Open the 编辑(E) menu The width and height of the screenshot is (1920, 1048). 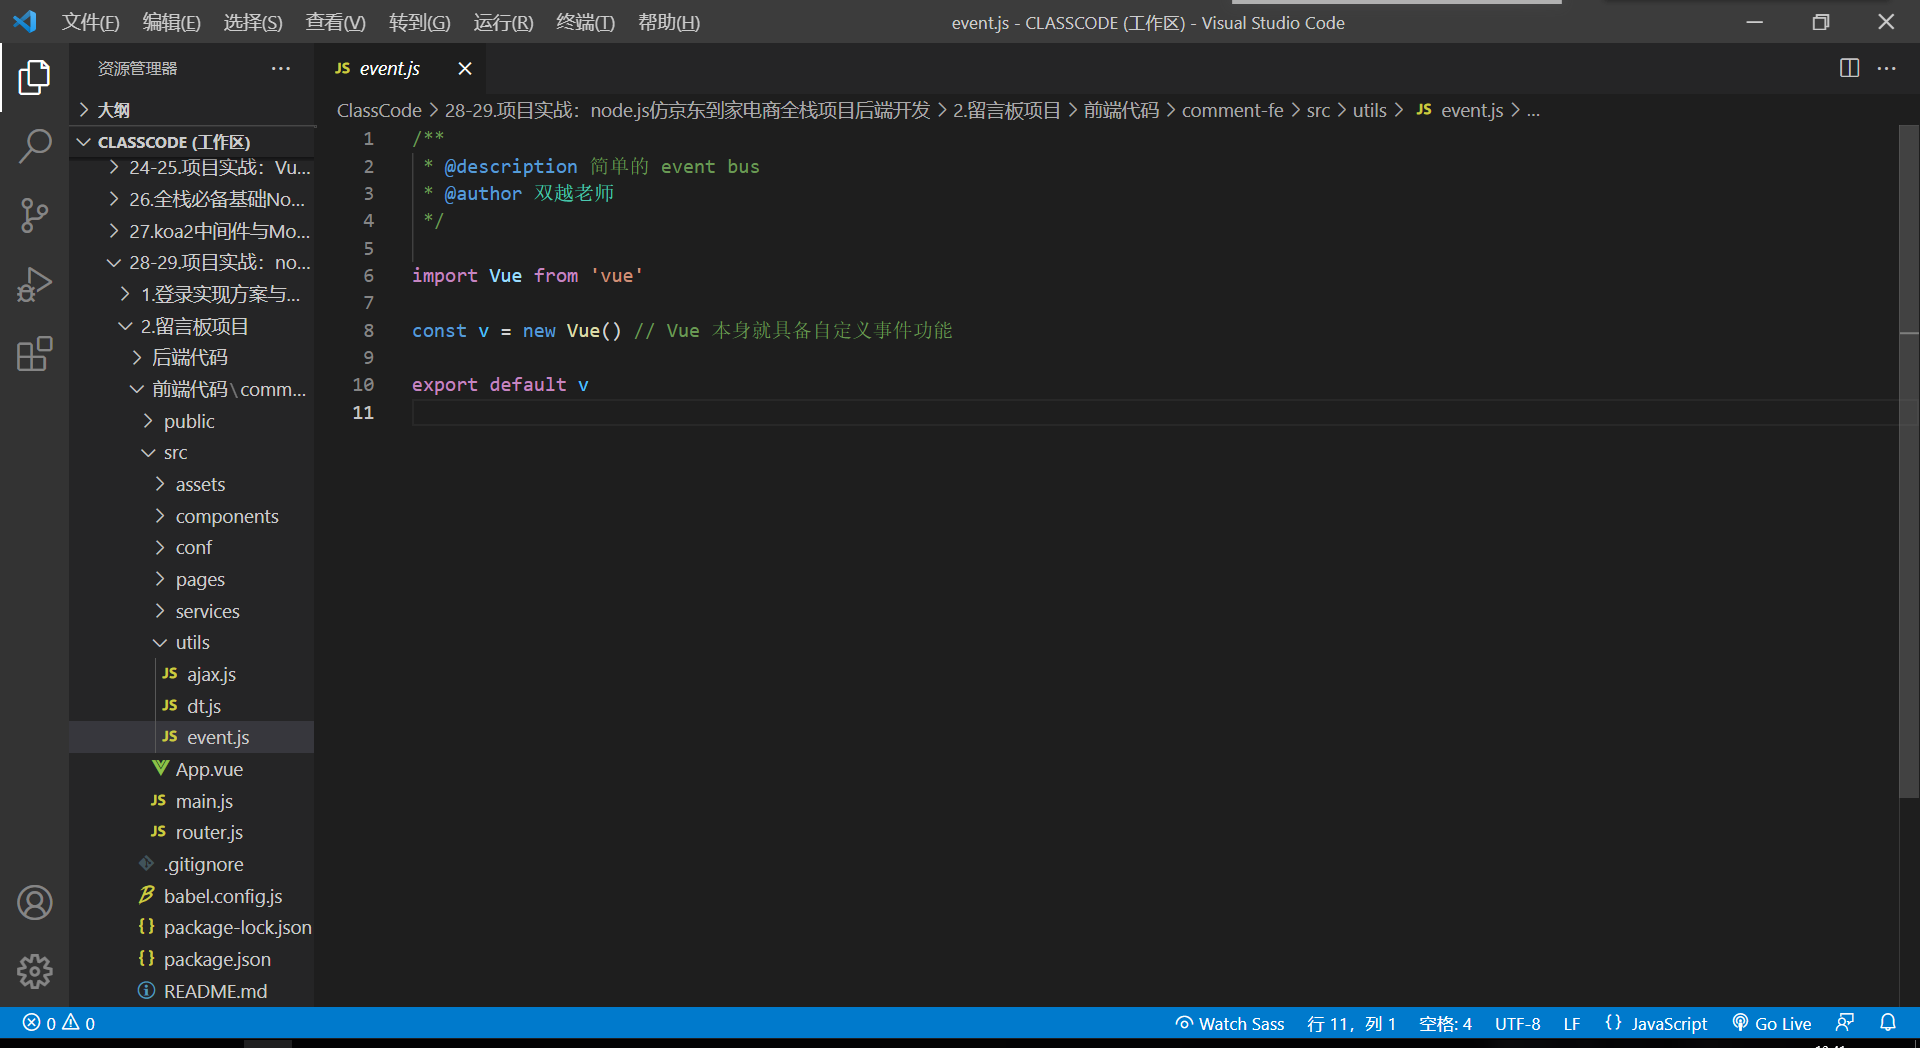(x=171, y=22)
